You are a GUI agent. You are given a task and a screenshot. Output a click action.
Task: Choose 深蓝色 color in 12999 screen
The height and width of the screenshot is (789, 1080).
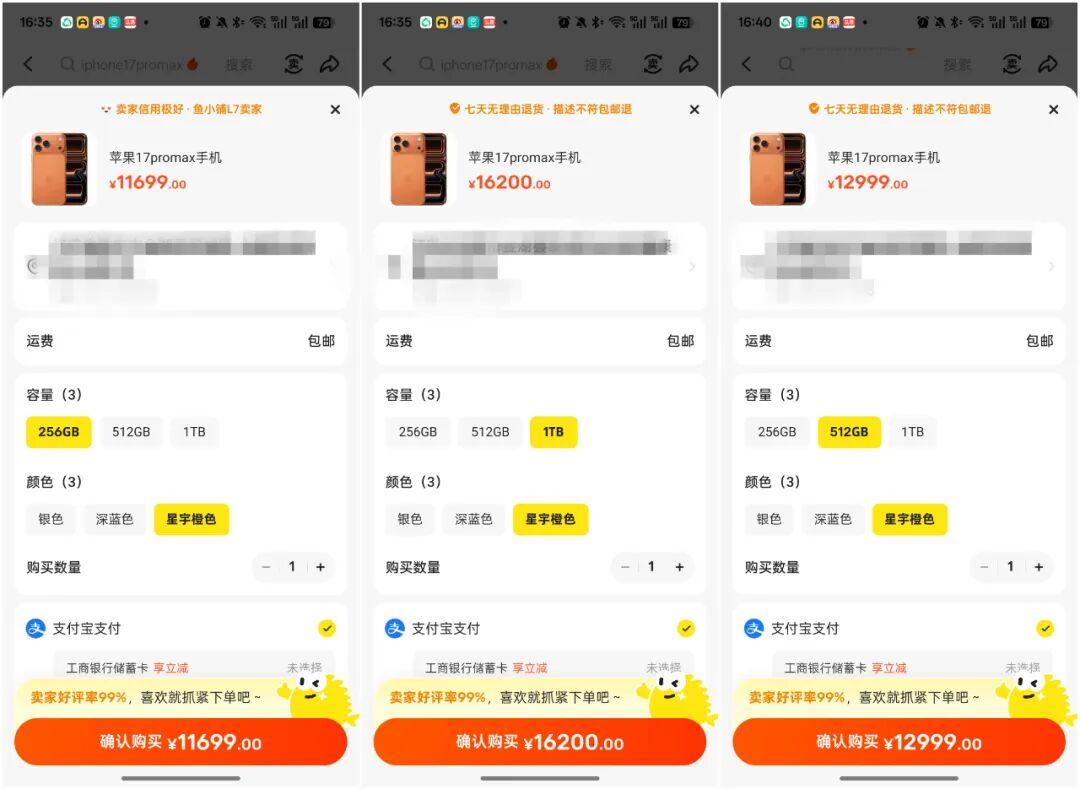833,519
